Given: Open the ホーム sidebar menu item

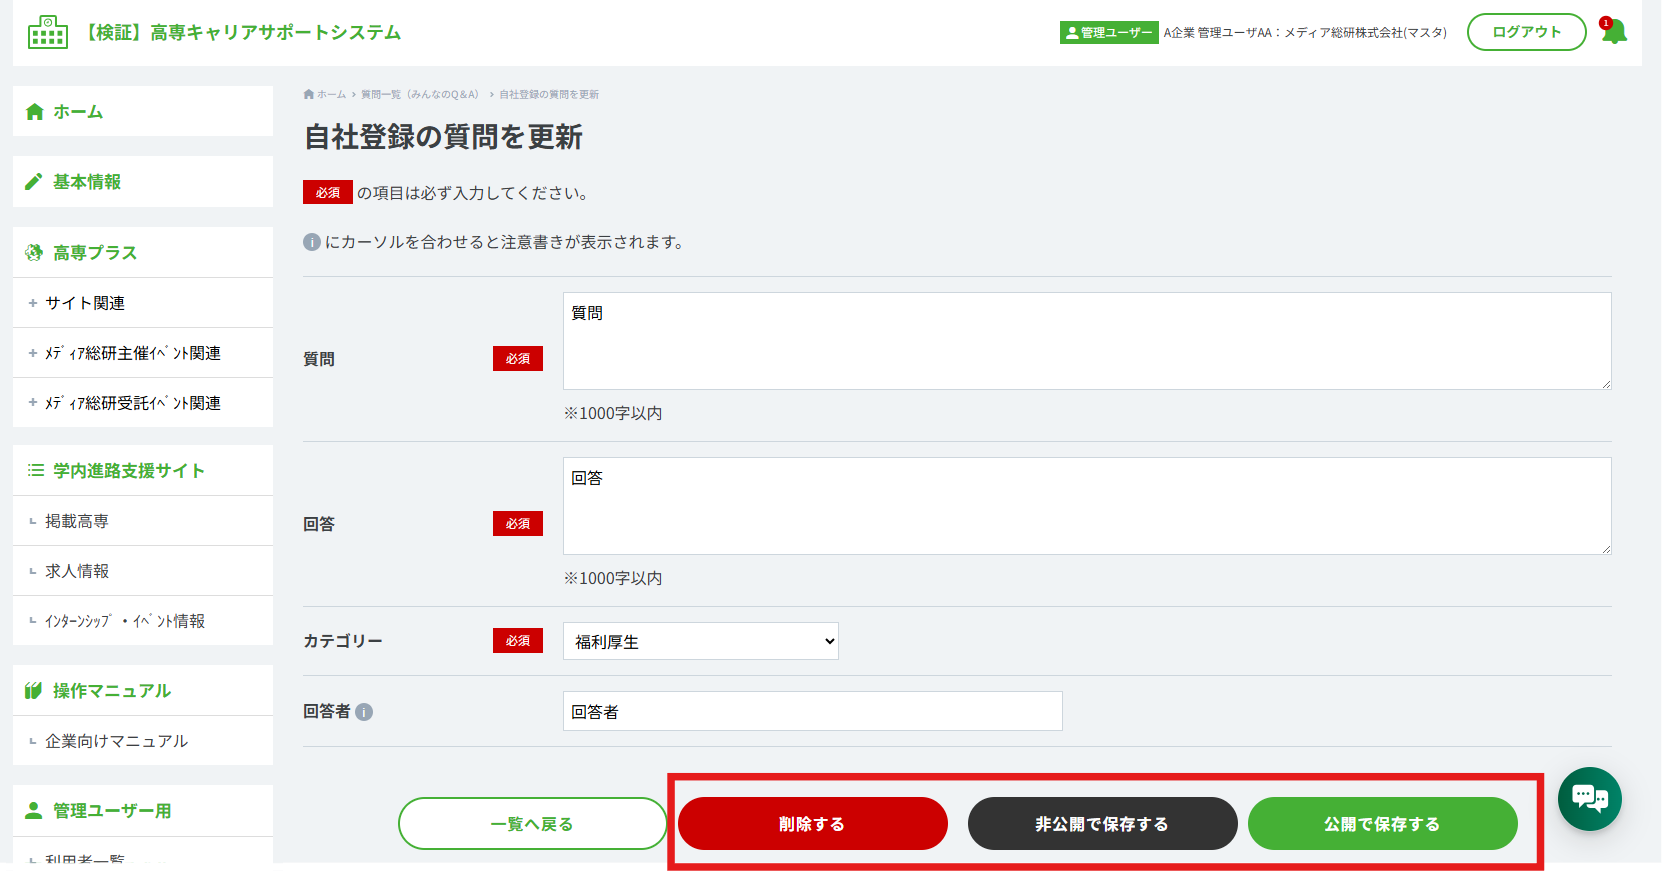Looking at the screenshot, I should click(x=143, y=111).
